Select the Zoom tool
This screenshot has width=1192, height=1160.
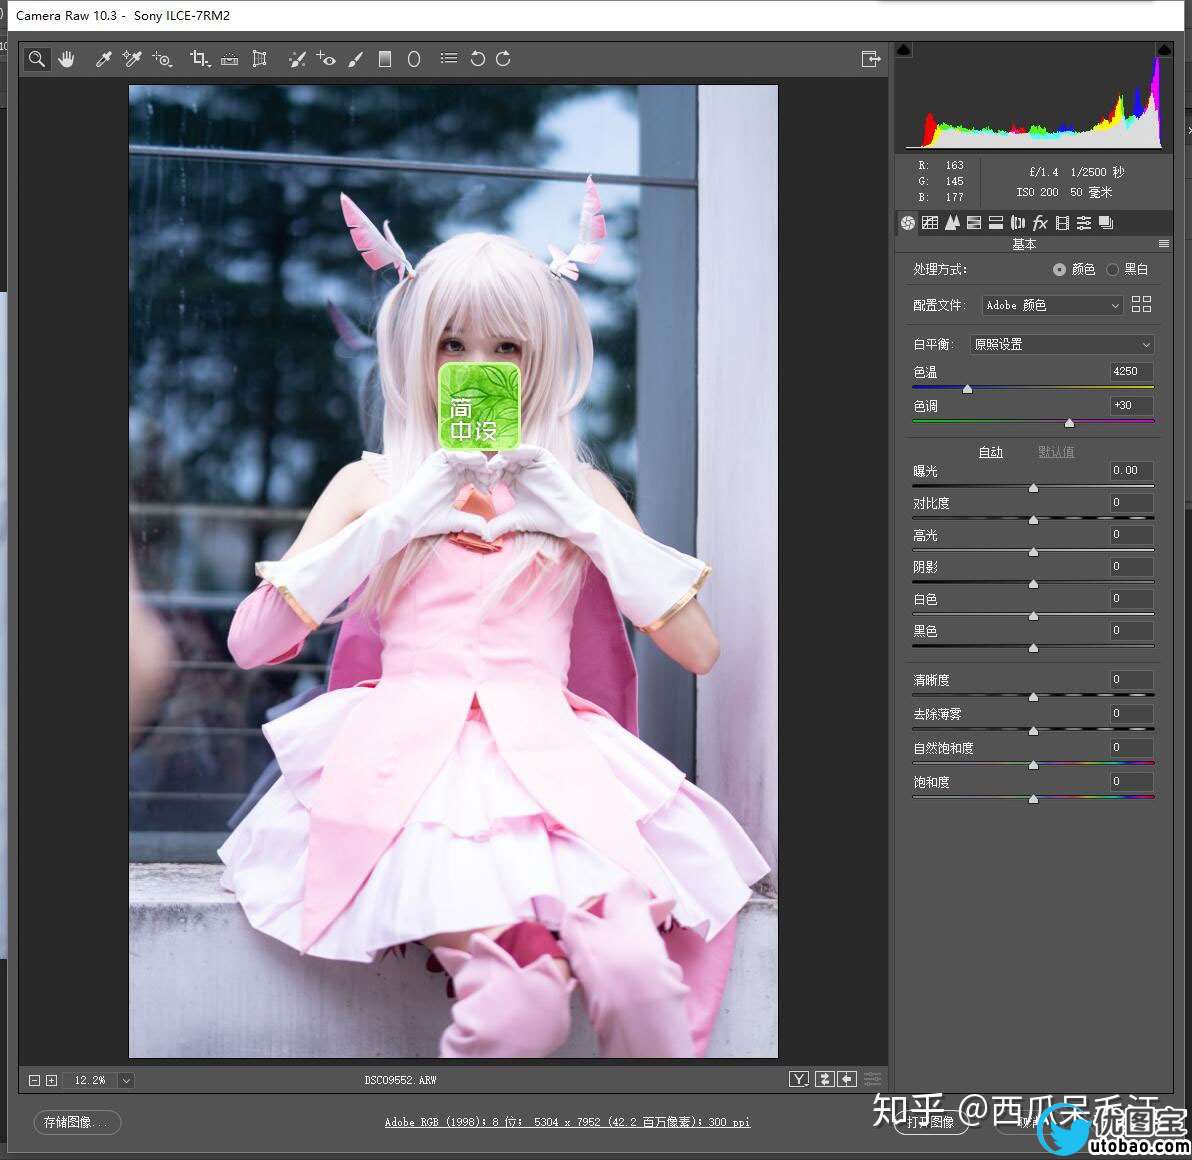point(36,59)
